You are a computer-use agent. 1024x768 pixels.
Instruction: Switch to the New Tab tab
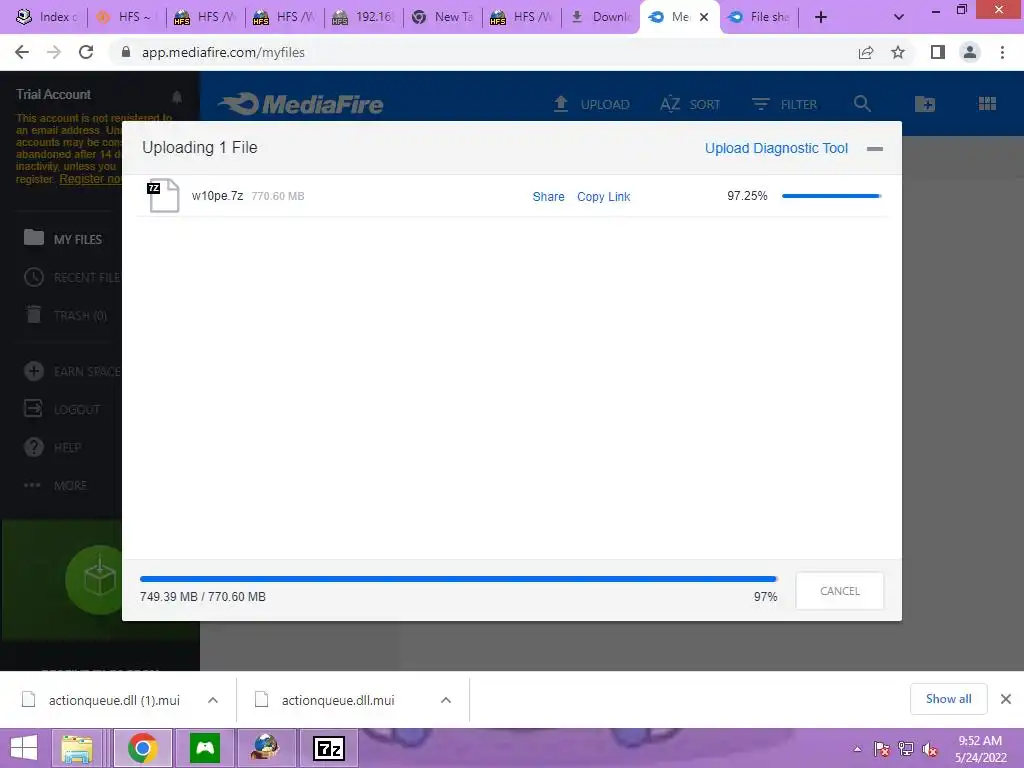pos(443,17)
